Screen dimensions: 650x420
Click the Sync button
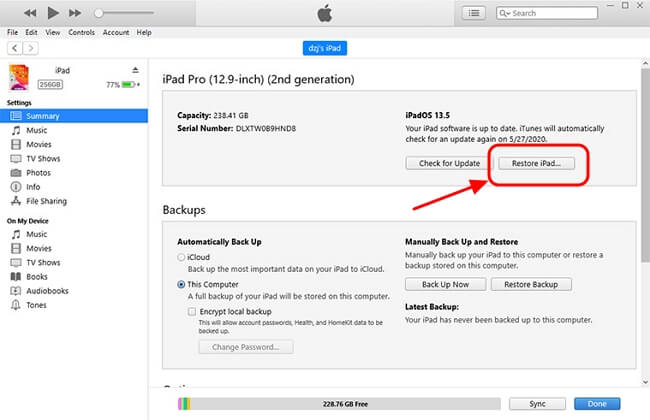tap(537, 404)
